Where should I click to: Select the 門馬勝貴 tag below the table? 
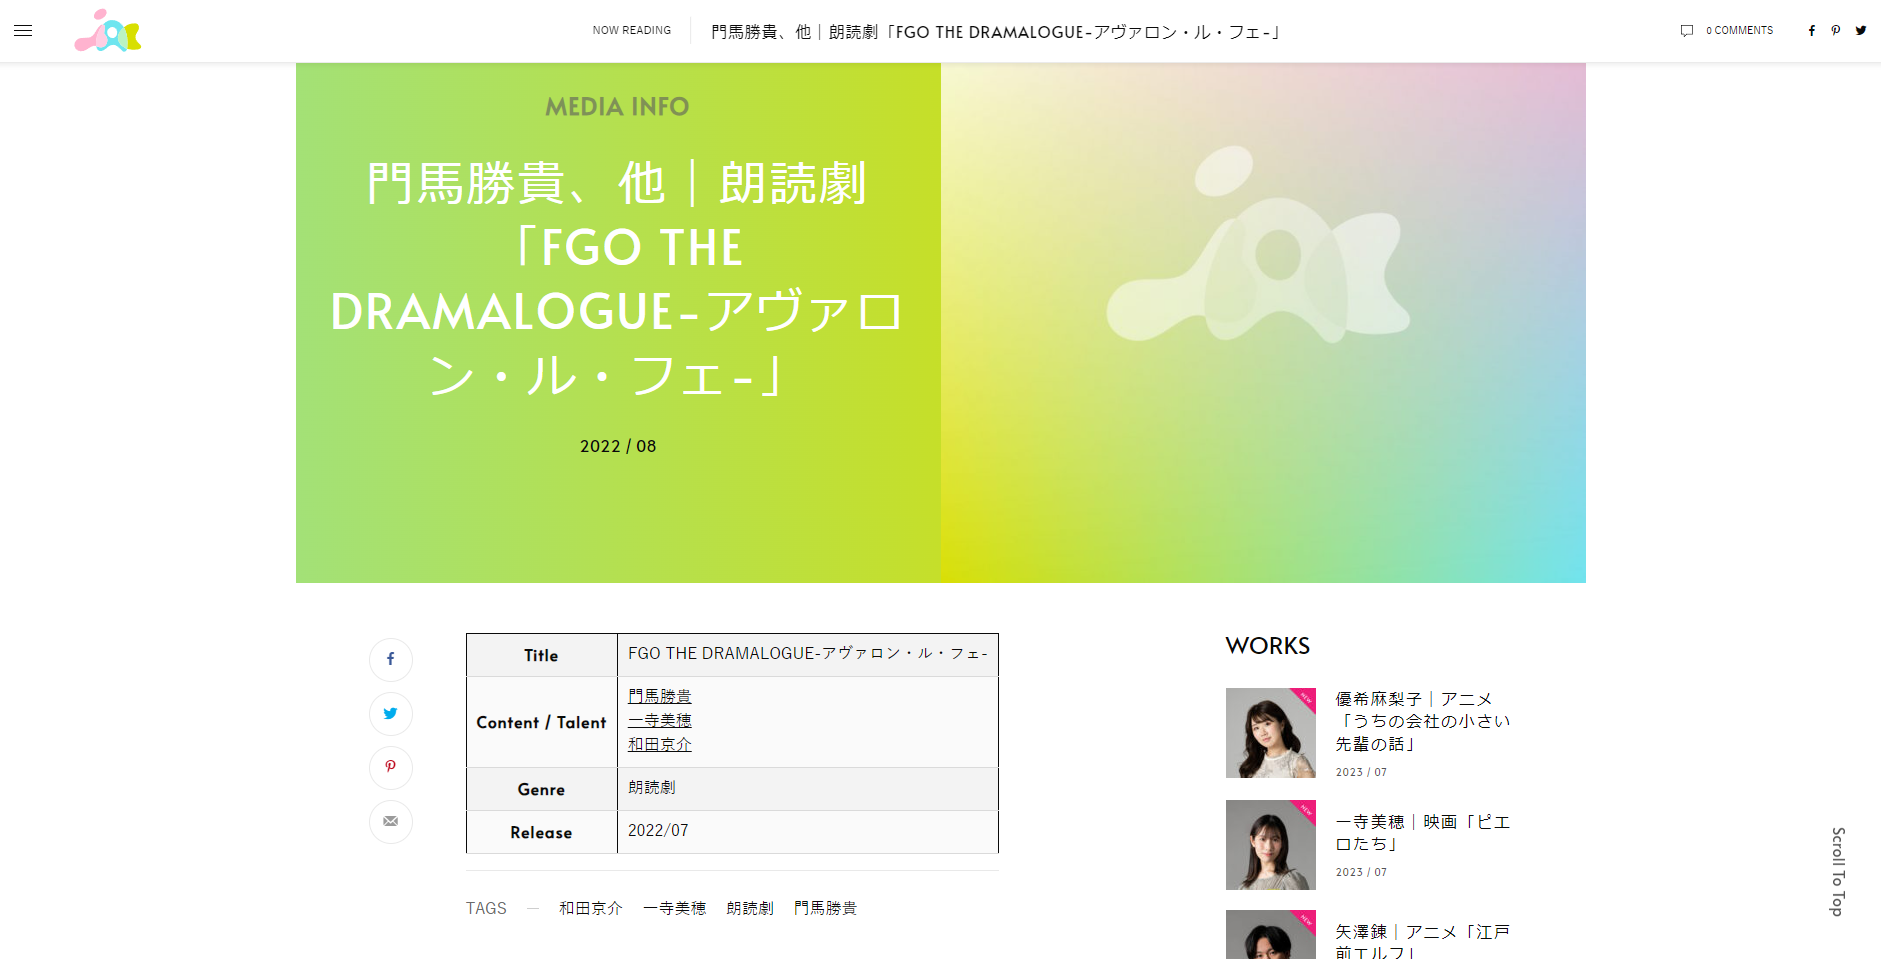[825, 908]
